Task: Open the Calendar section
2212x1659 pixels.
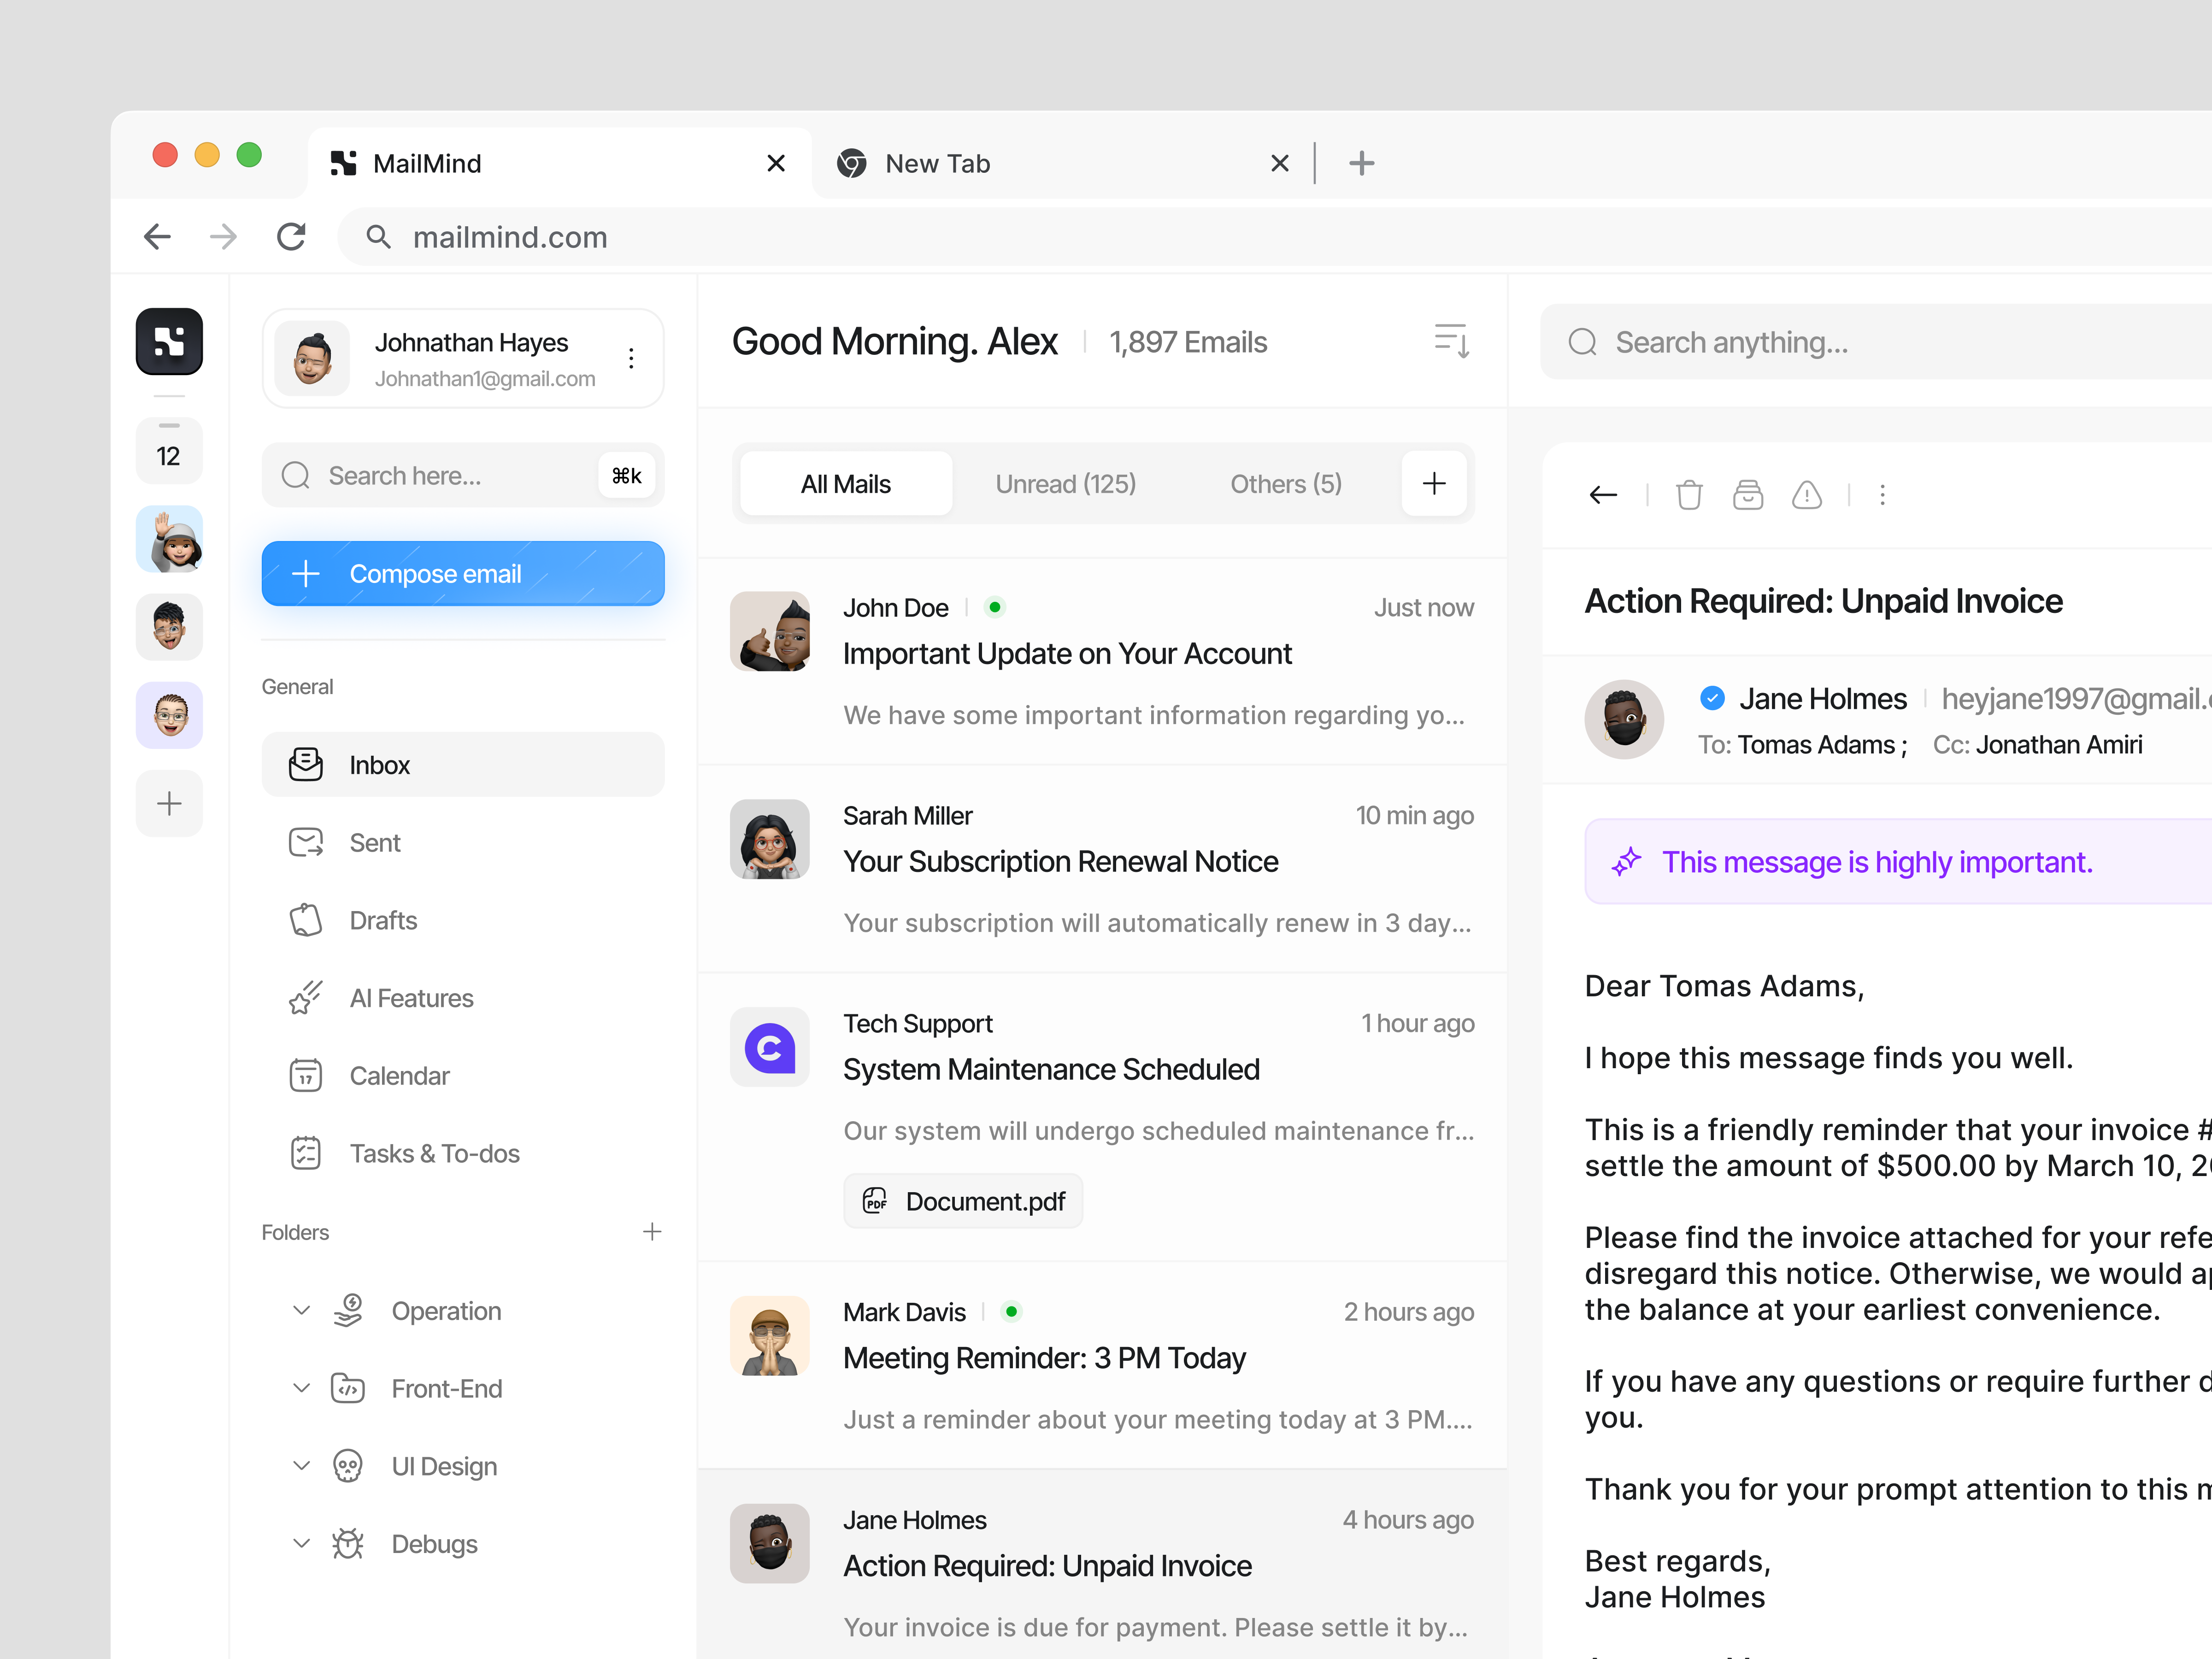Action: click(x=399, y=1075)
